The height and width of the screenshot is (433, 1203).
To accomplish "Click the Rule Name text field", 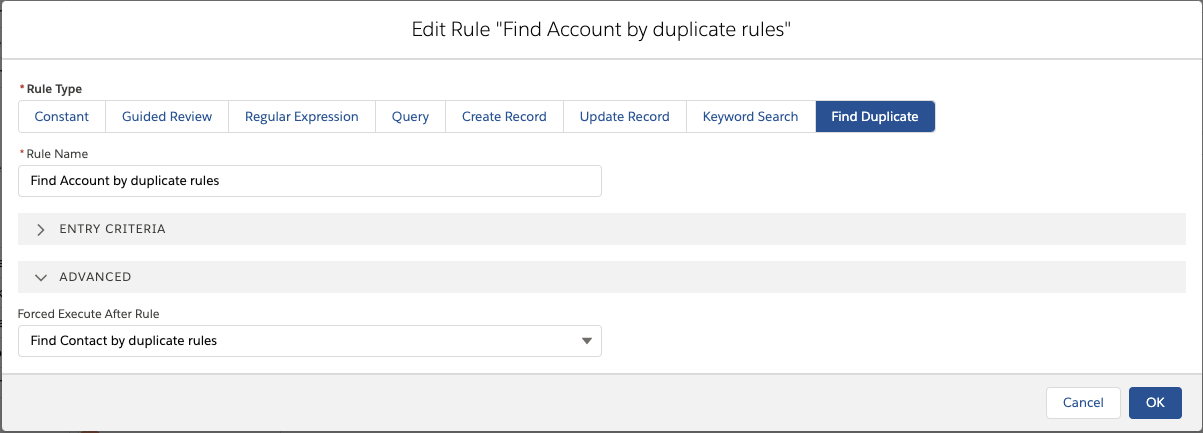I will tap(310, 181).
